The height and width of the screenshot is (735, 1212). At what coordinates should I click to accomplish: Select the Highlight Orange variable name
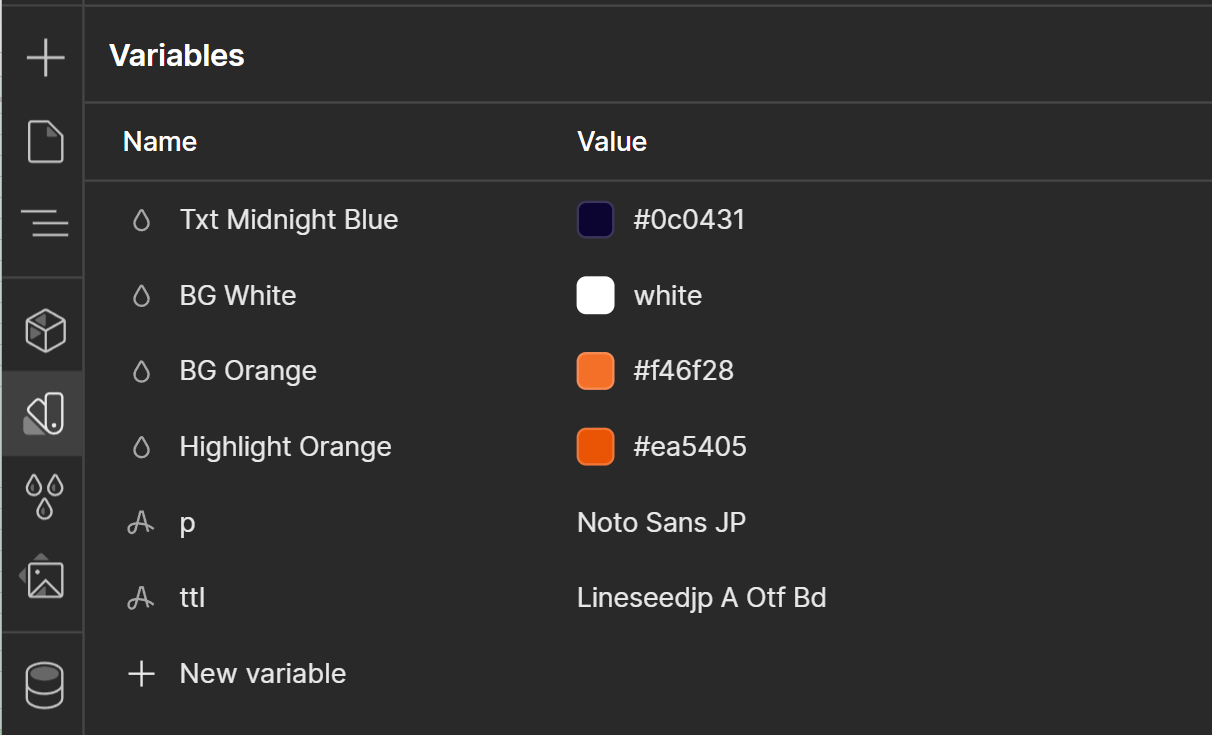point(286,447)
